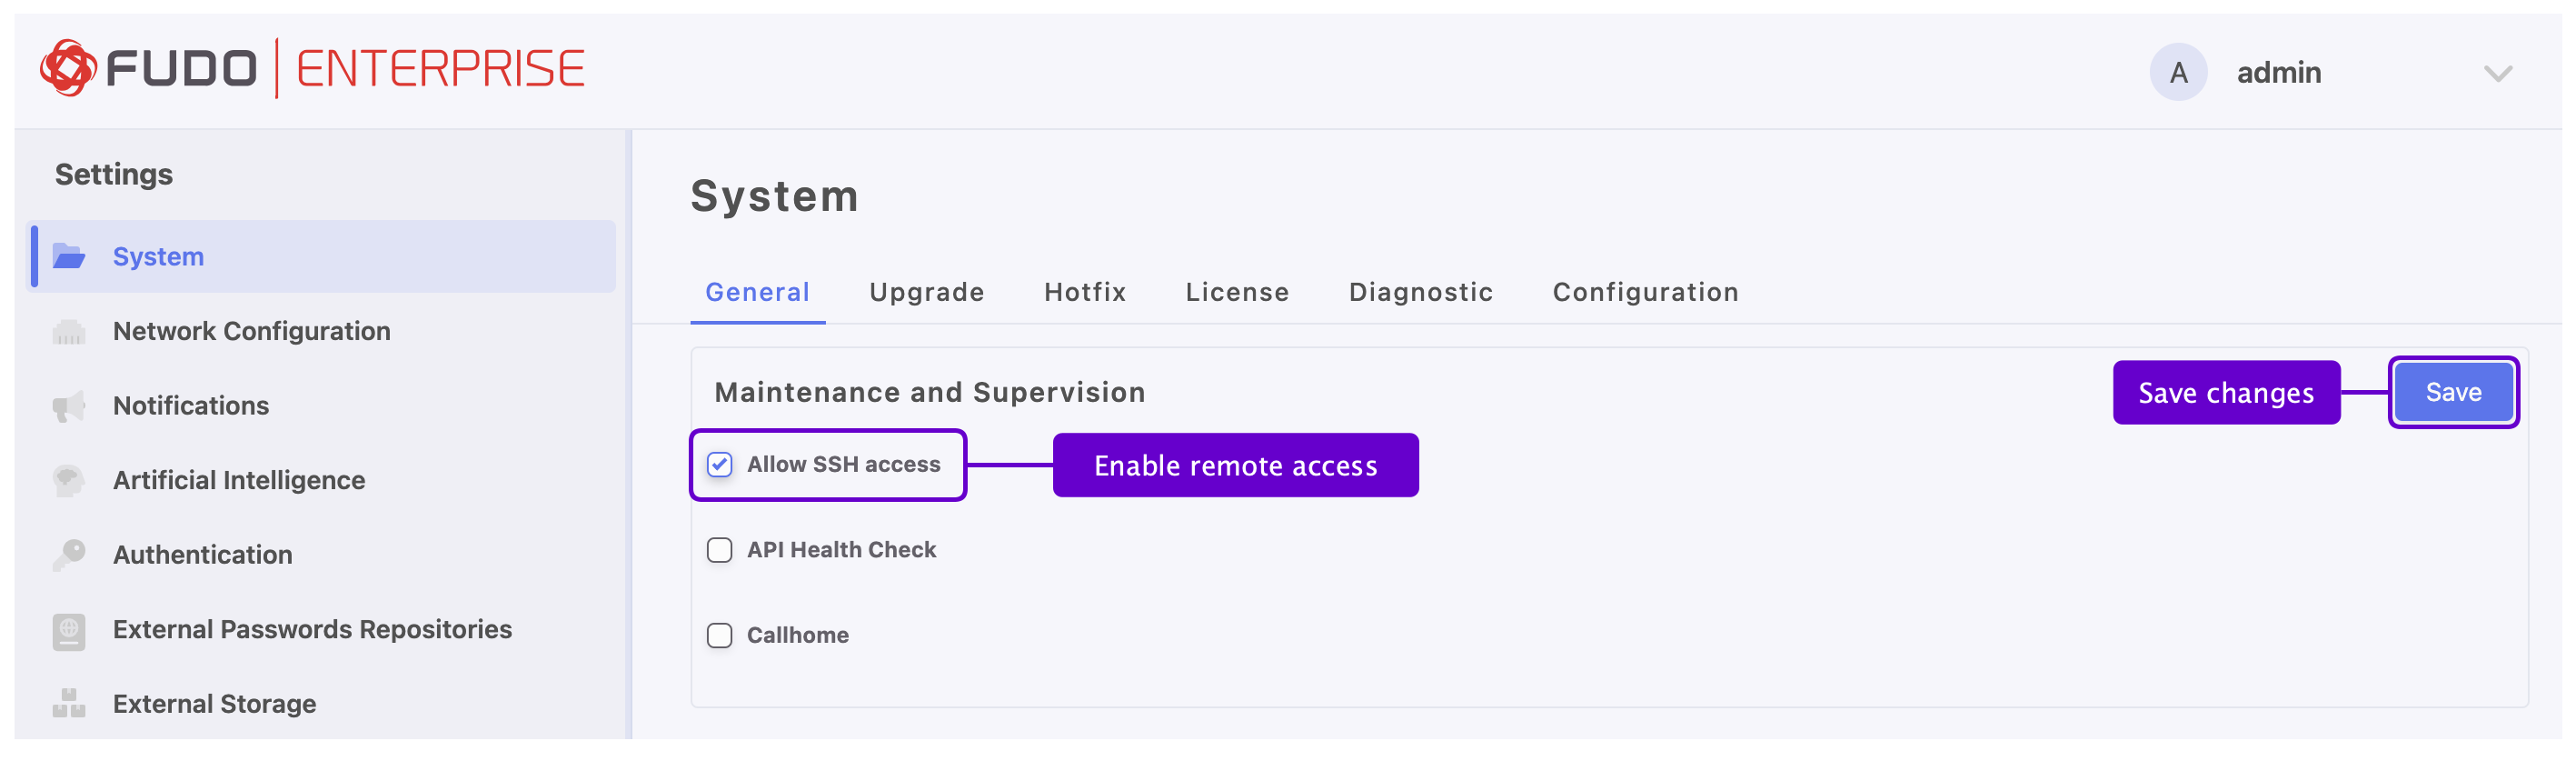Open the Hotfix tab
2576x761 pixels.
pos(1085,292)
